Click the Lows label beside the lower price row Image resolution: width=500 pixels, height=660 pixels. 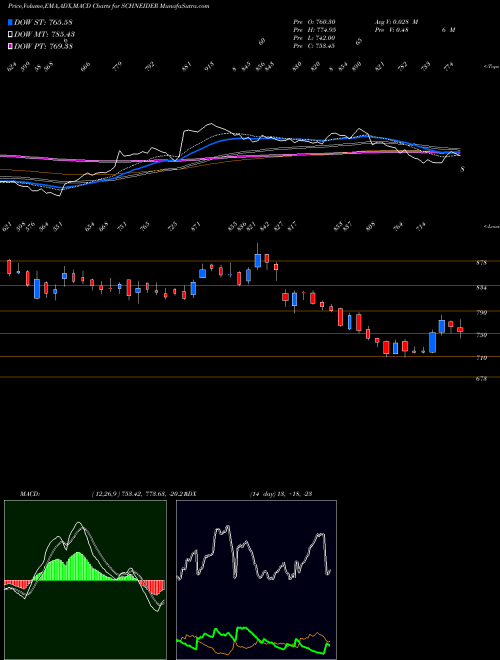coord(492,226)
